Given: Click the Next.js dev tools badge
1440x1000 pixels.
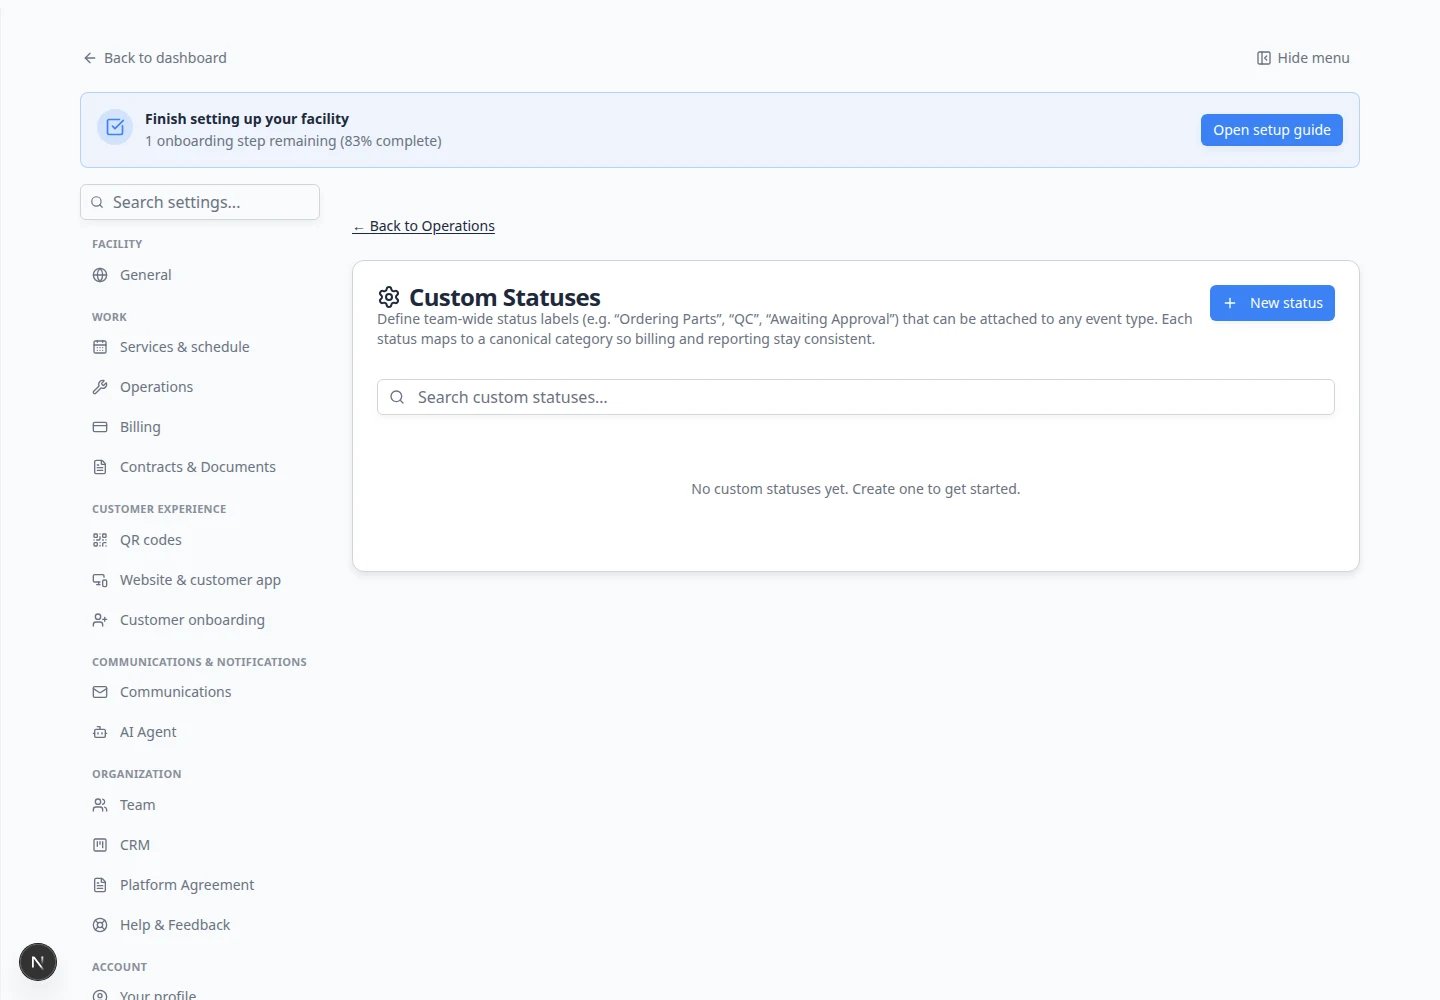Looking at the screenshot, I should [x=38, y=962].
